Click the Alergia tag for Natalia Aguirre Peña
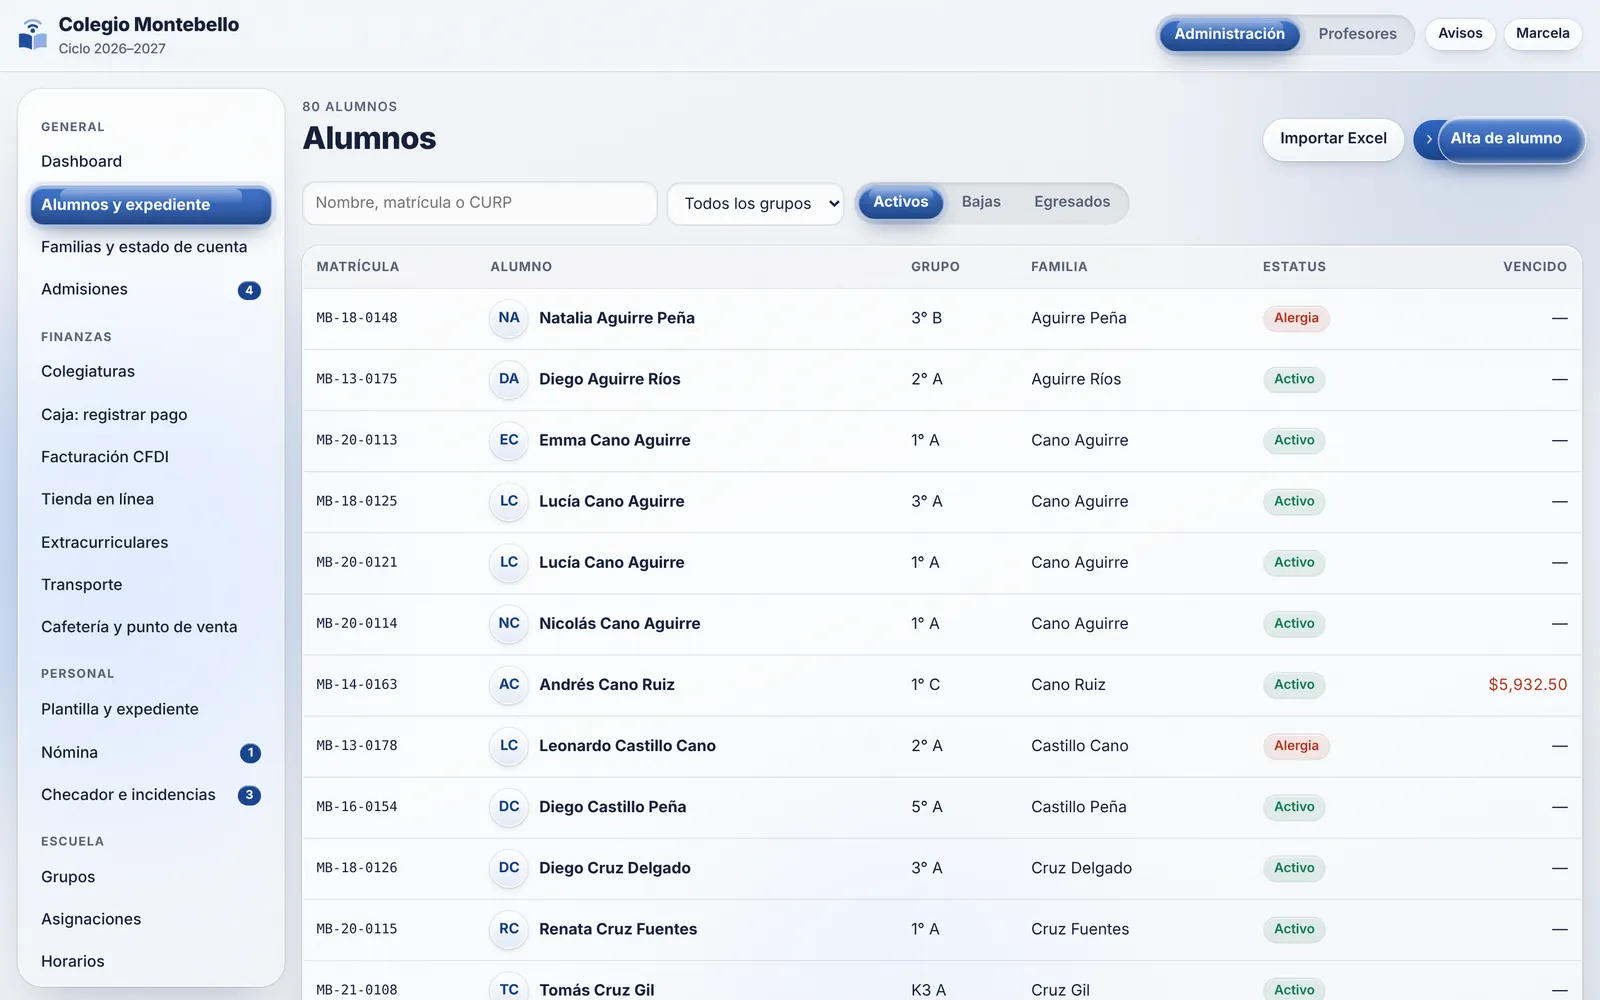Viewport: 1600px width, 1000px height. (1296, 318)
